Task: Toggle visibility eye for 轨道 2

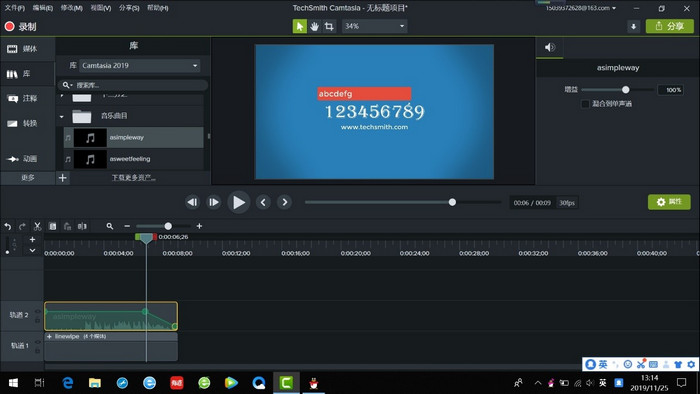Action: (38, 311)
